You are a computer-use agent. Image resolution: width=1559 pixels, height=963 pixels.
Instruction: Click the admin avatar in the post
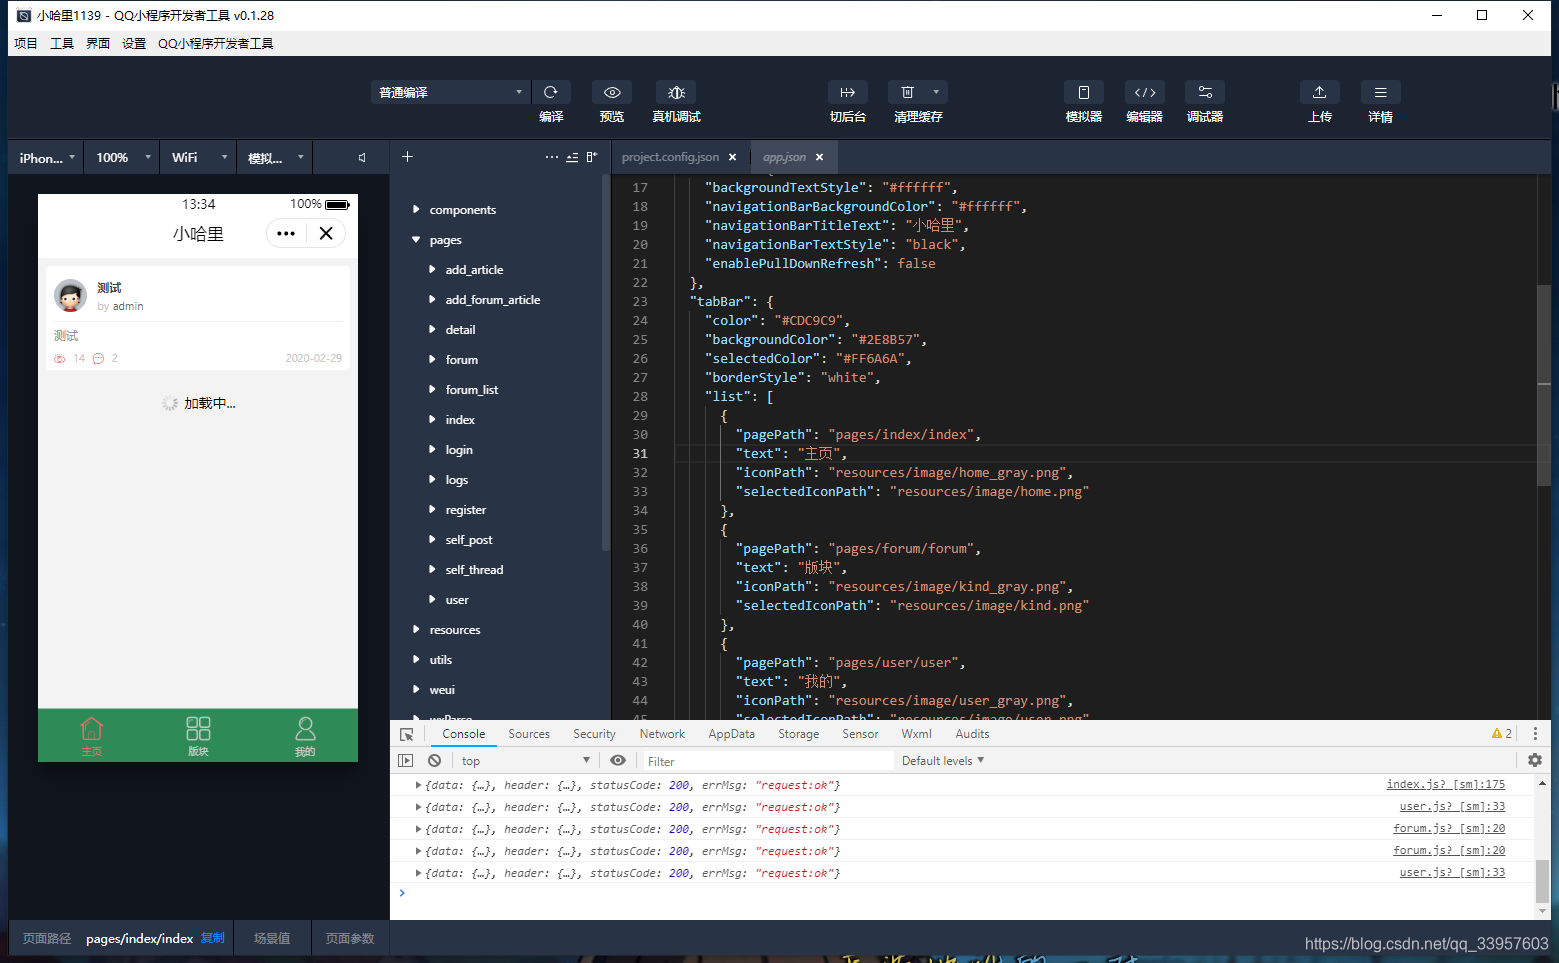pyautogui.click(x=70, y=296)
